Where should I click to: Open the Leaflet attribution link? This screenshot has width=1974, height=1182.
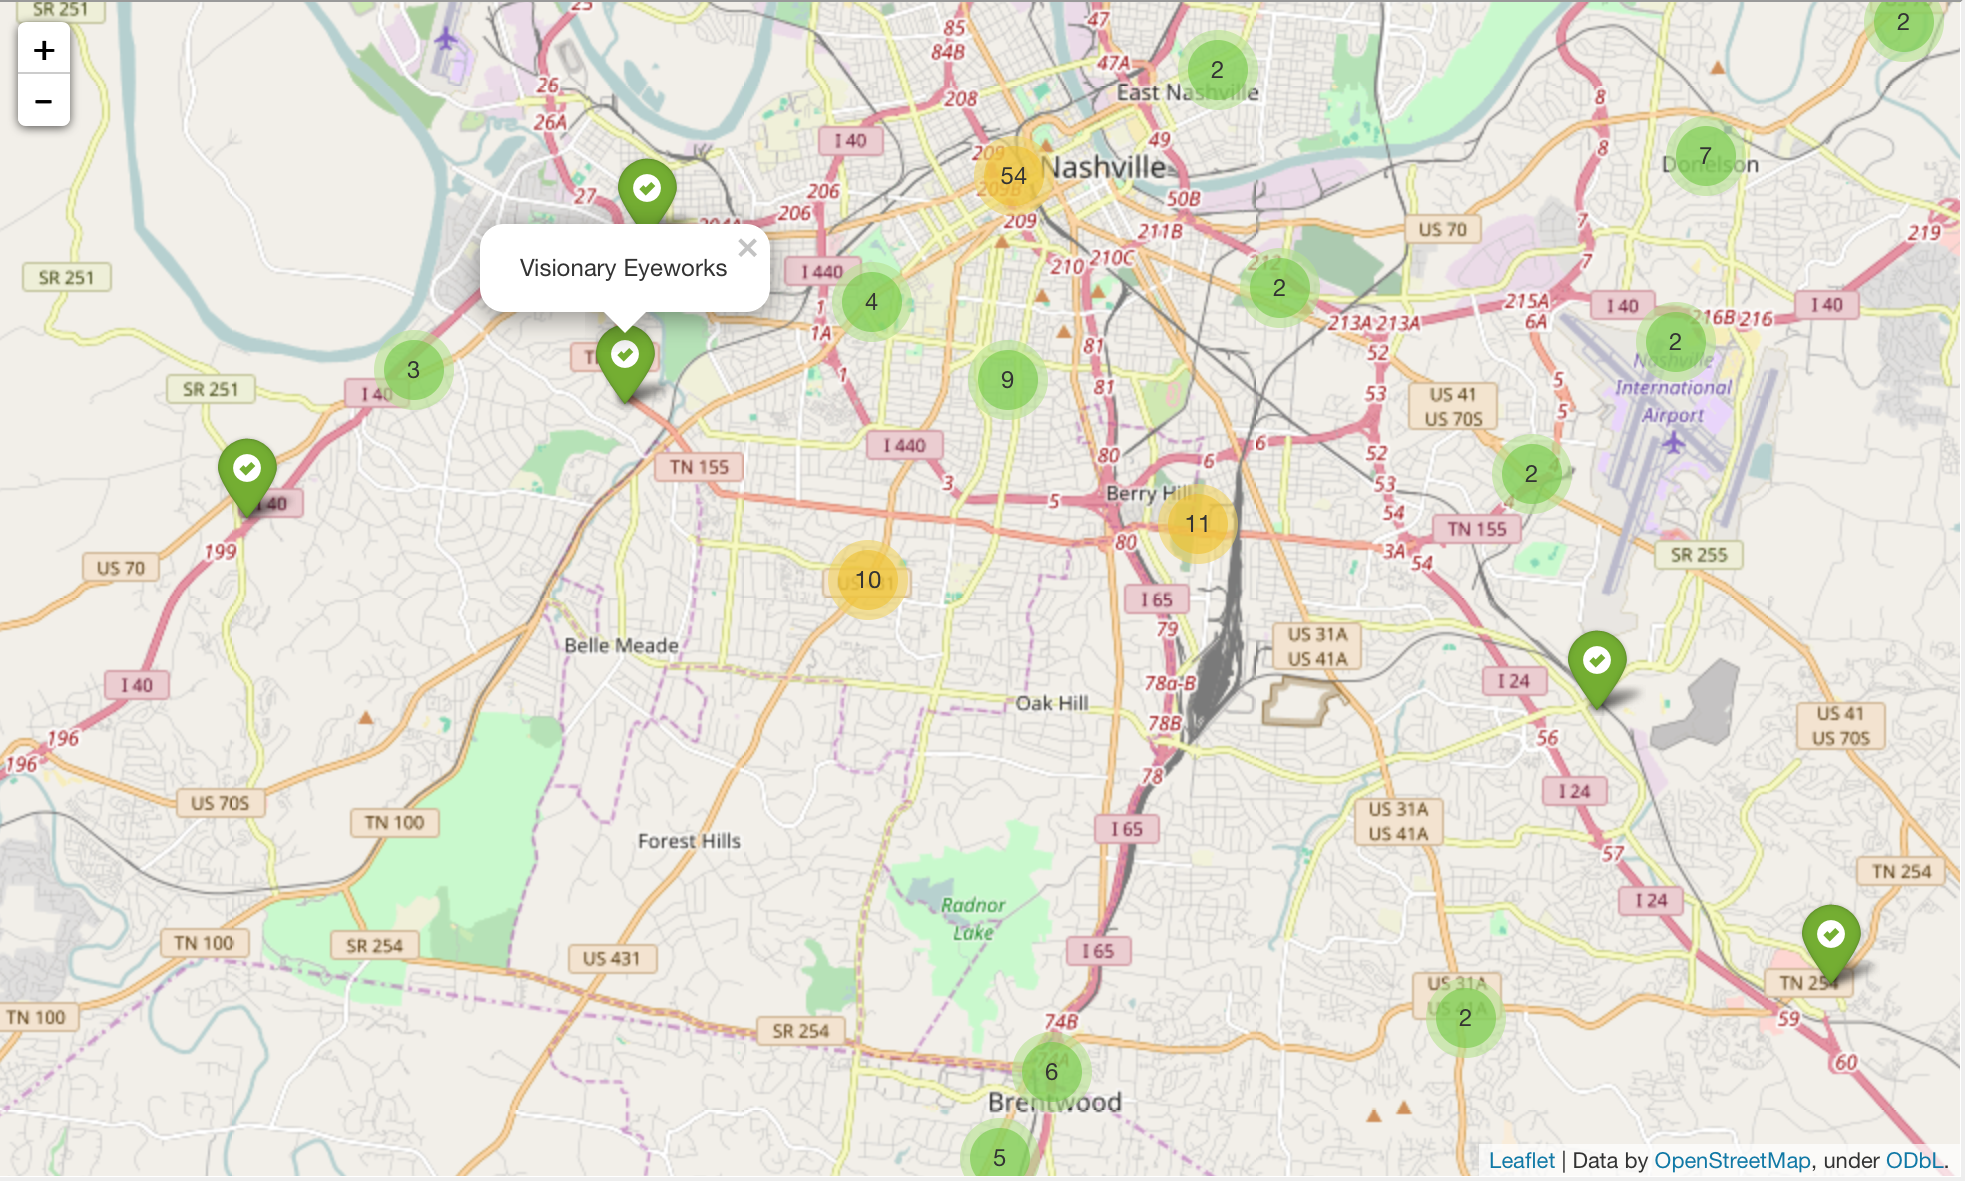[x=1521, y=1160]
